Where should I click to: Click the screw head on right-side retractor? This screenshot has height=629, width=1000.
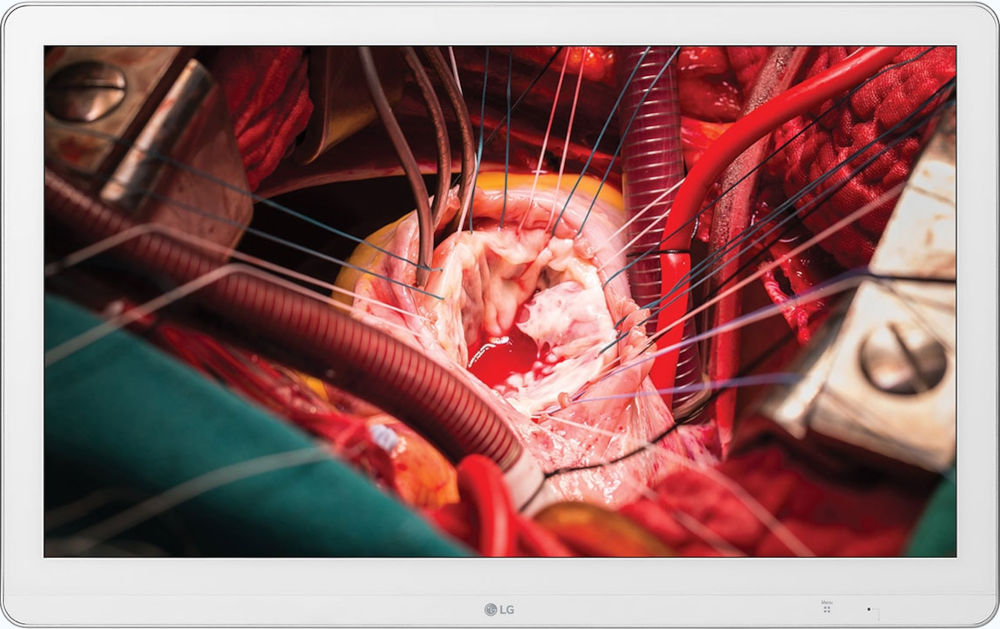click(903, 357)
